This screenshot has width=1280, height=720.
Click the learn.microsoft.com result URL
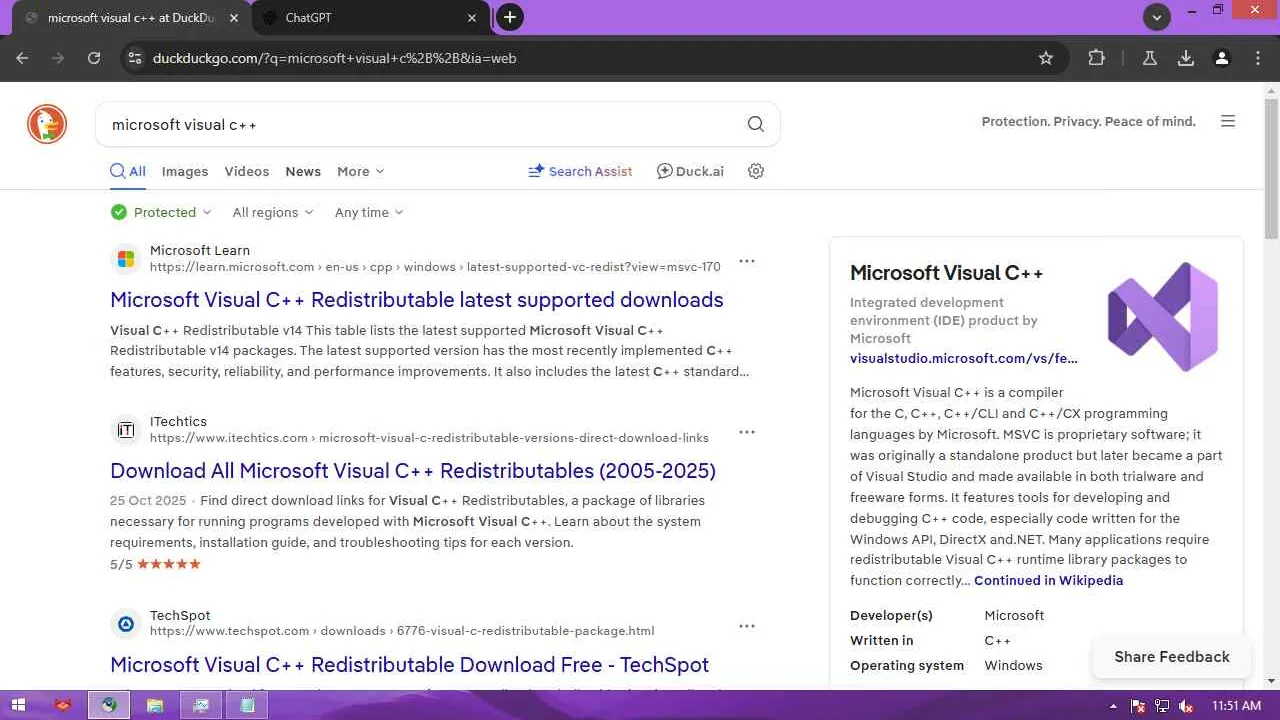435,267
